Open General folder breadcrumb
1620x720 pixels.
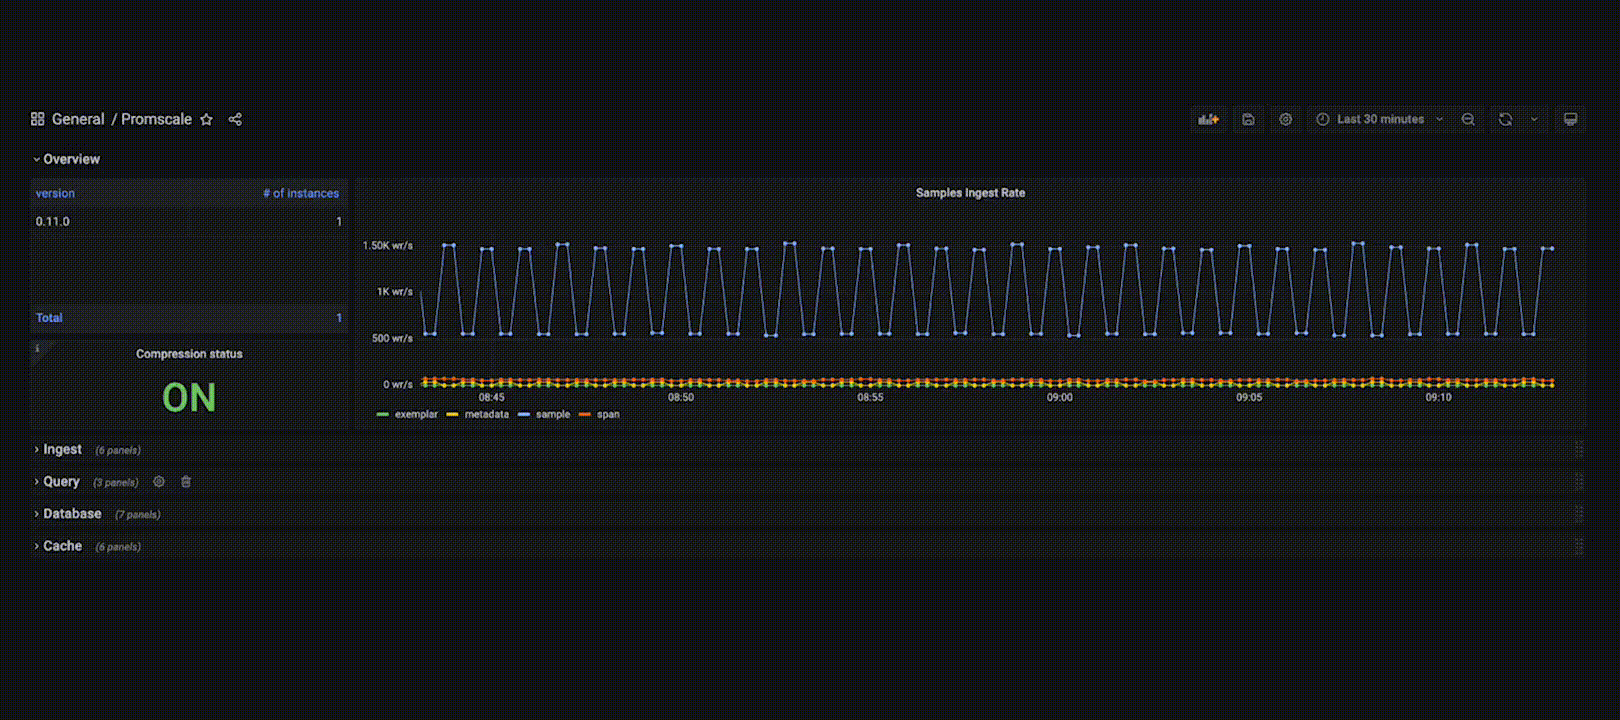pyautogui.click(x=78, y=119)
